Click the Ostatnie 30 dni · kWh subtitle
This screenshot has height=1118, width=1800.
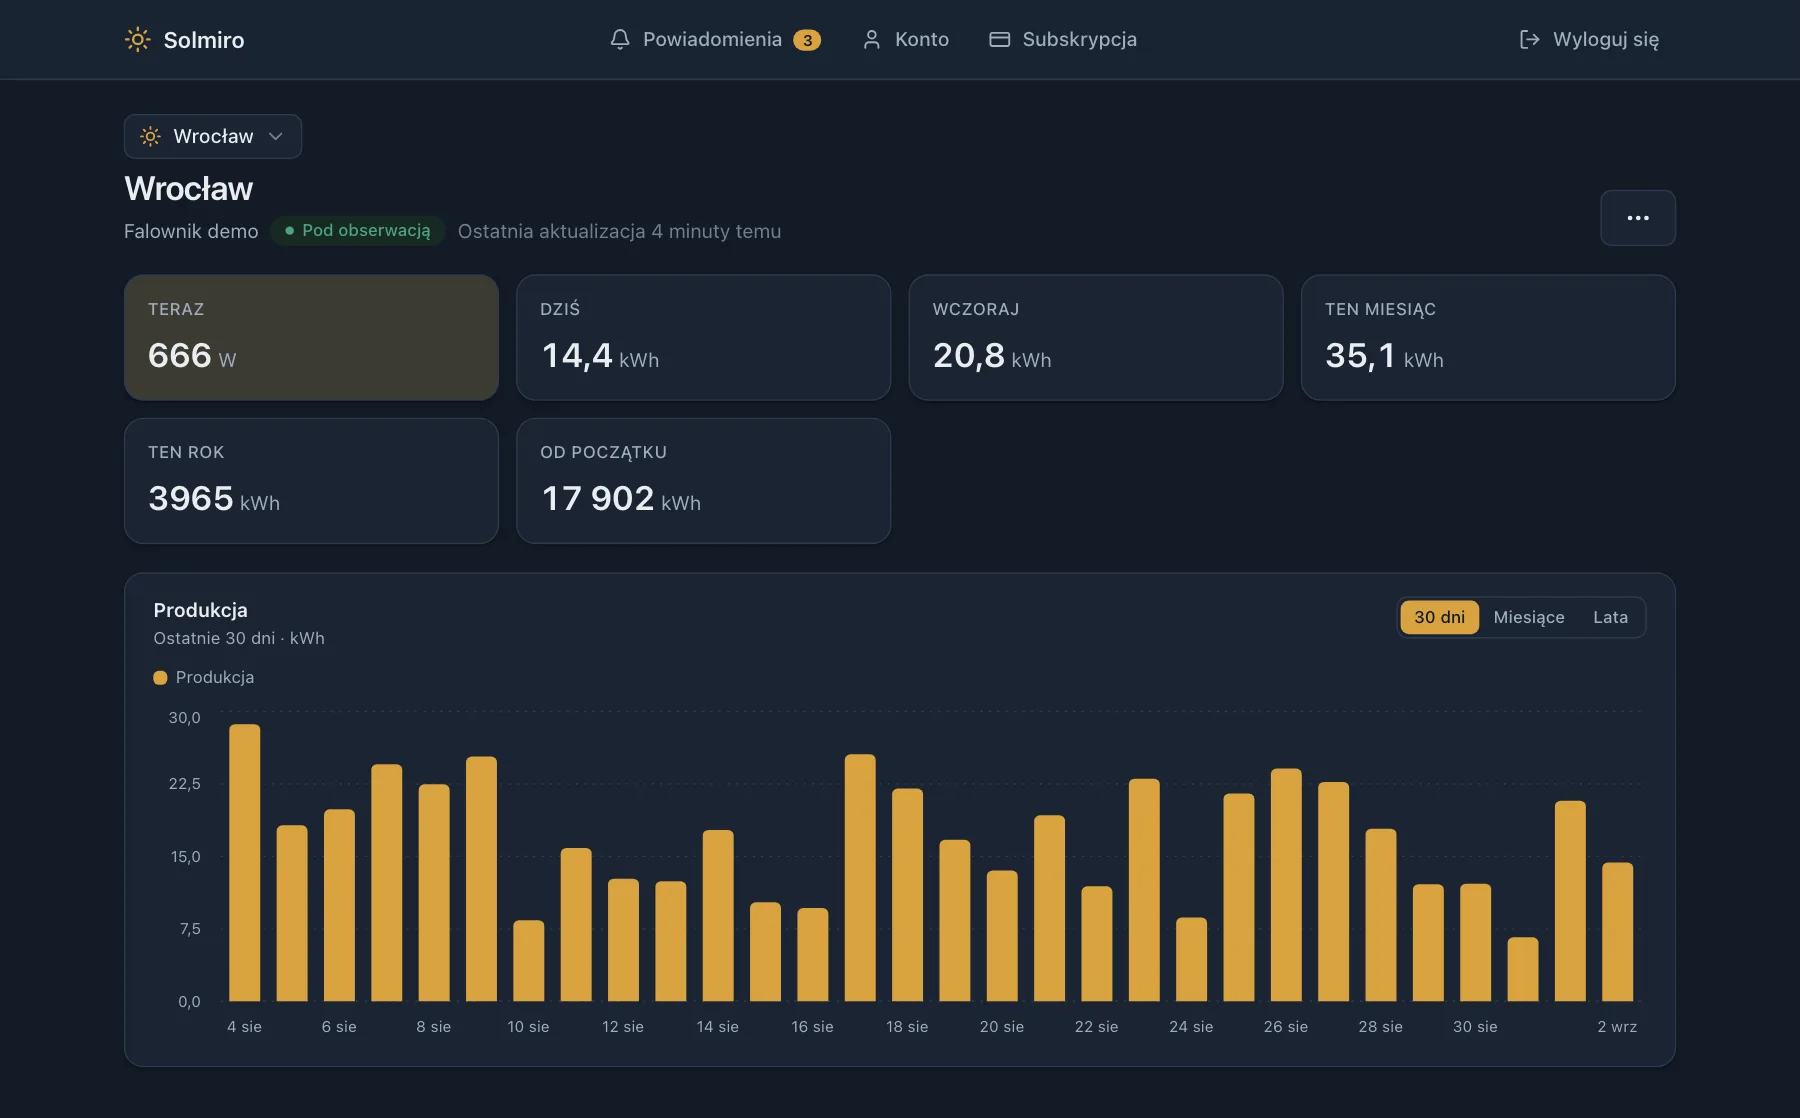(239, 638)
